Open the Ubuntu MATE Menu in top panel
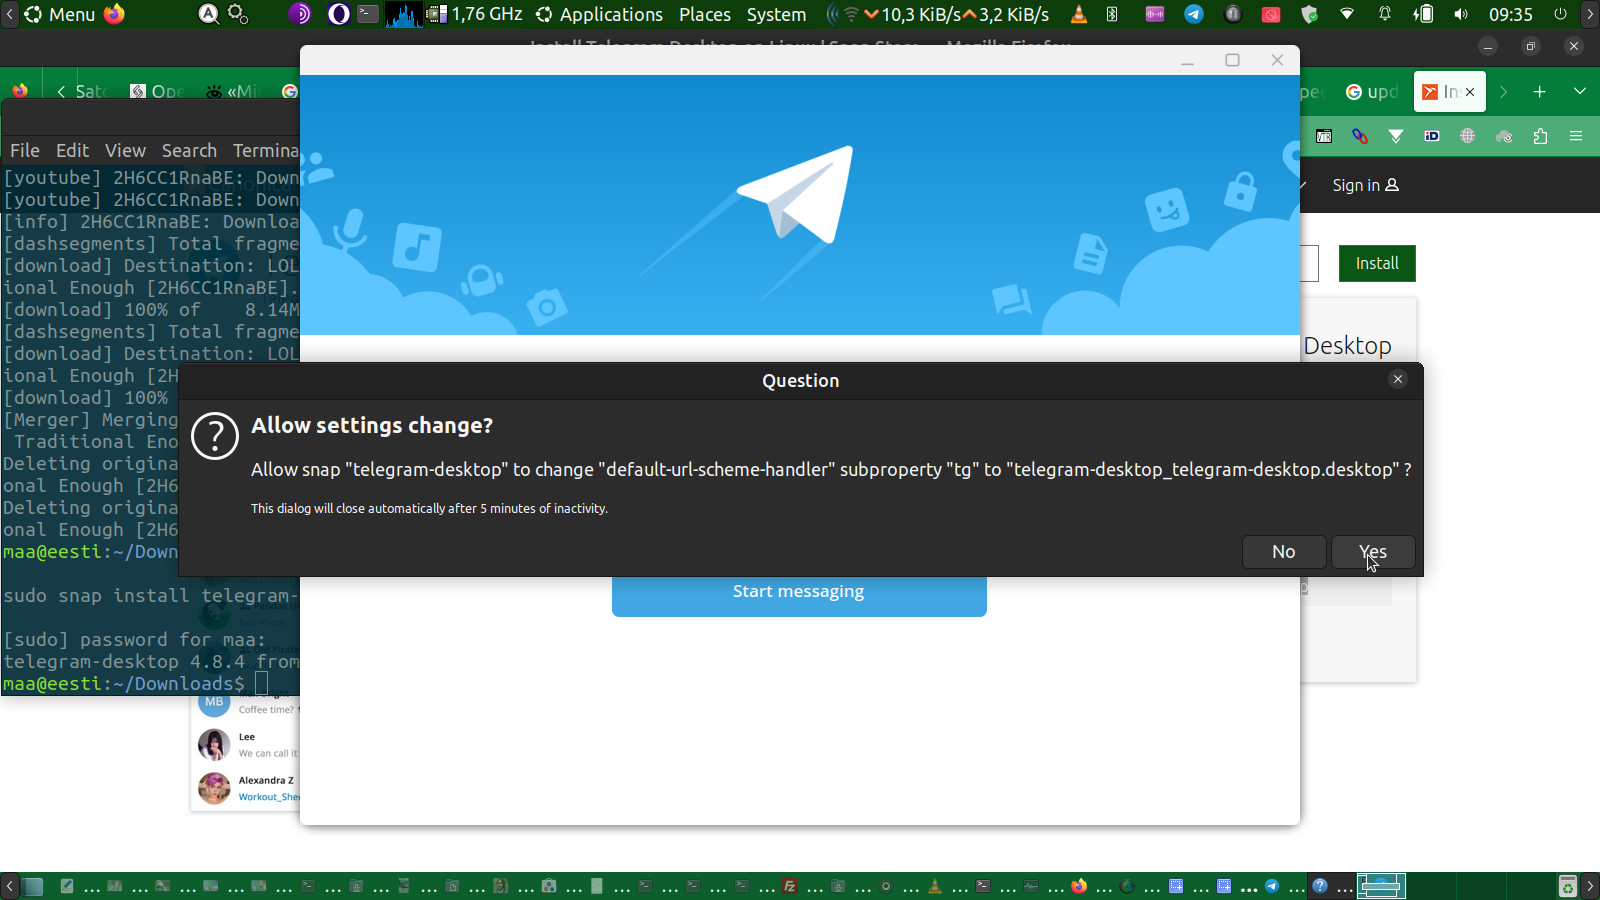The image size is (1600, 900). click(60, 14)
